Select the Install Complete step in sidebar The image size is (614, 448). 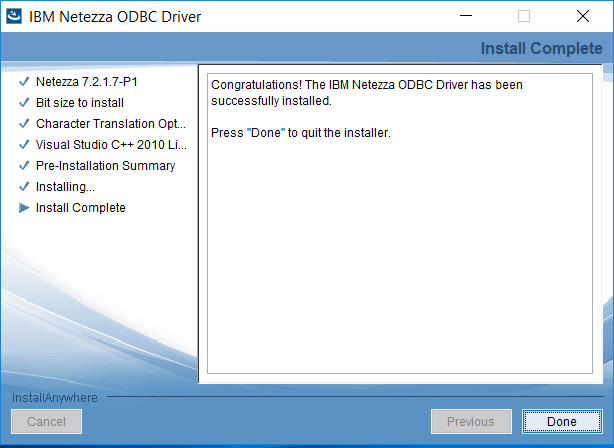[80, 208]
